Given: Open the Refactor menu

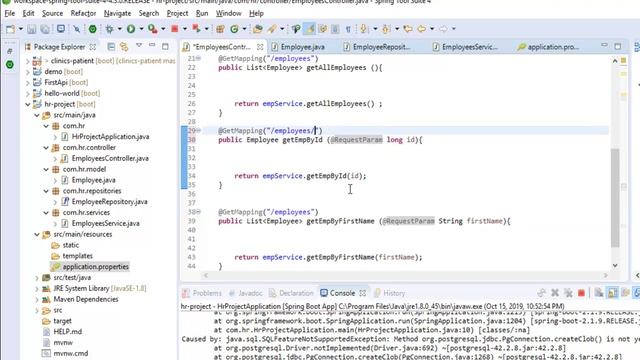Looking at the screenshot, I should (83, 13).
